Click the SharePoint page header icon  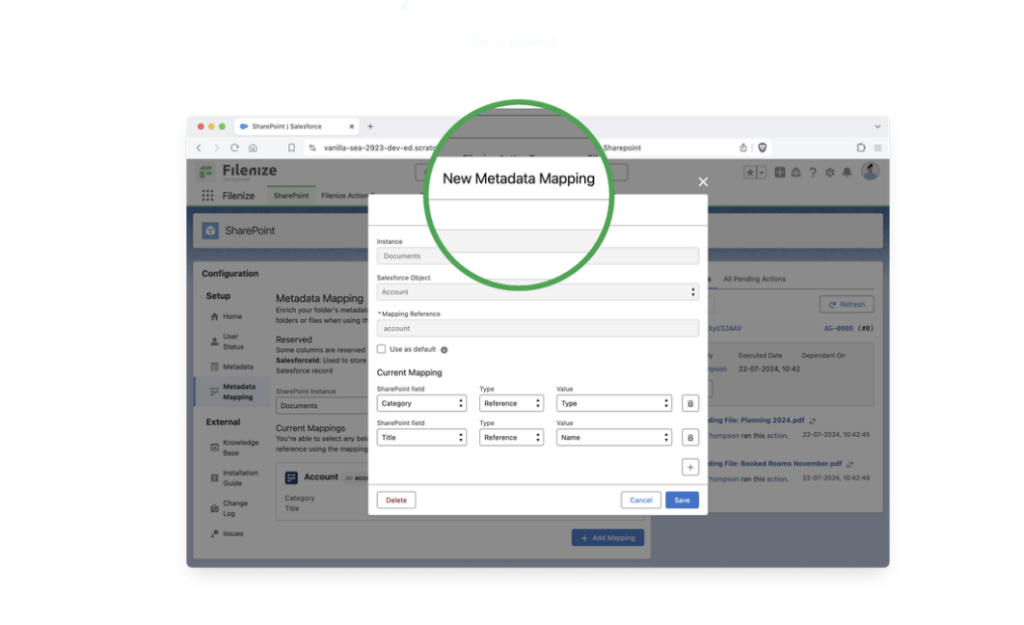point(210,231)
